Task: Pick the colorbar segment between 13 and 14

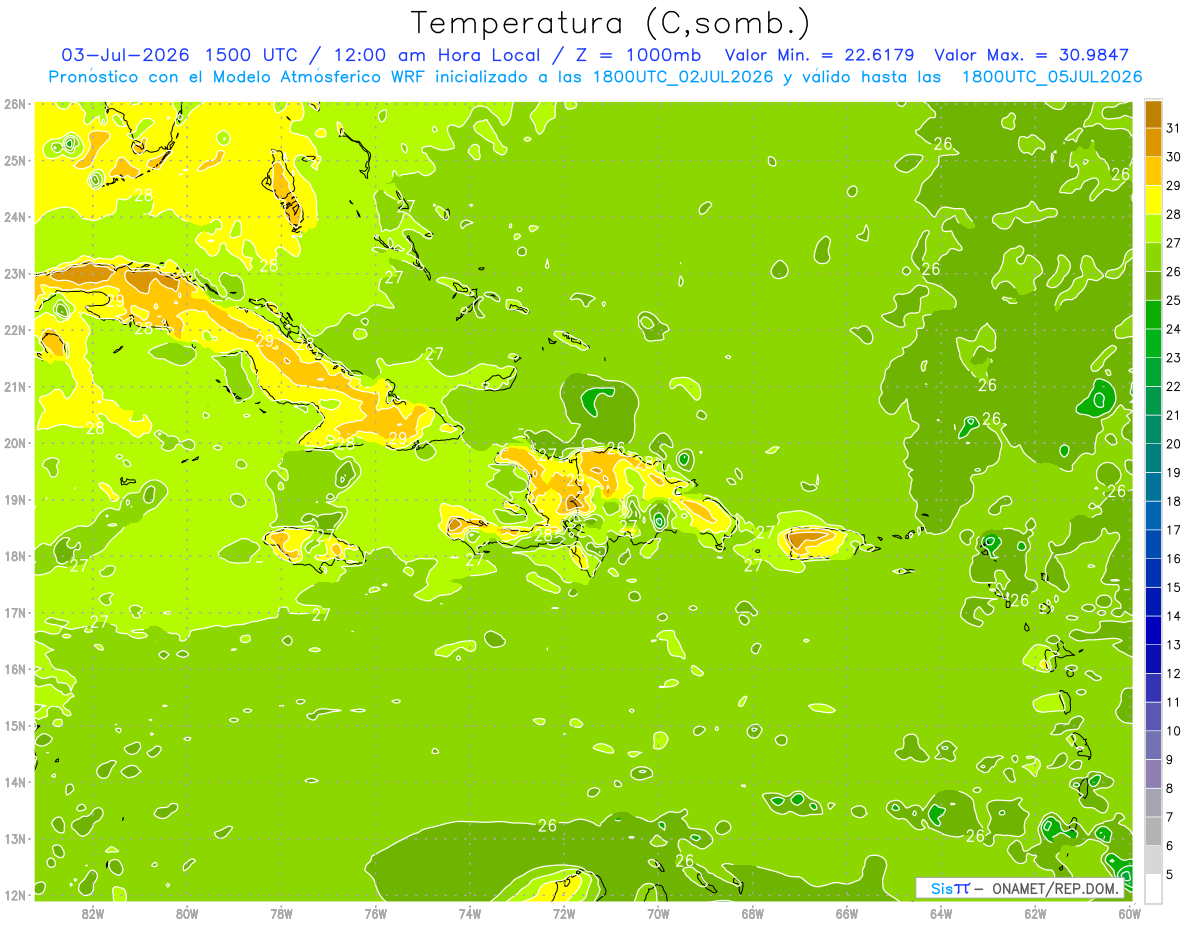Action: point(1153,629)
